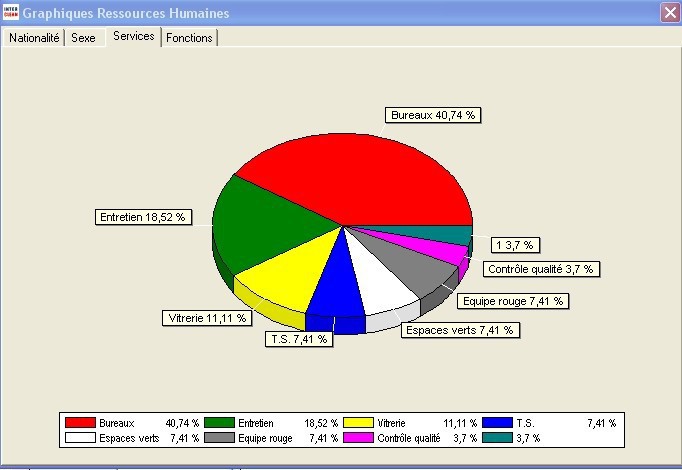
Task: Pick the white Espaces verts legend swatch
Action: 81,438
